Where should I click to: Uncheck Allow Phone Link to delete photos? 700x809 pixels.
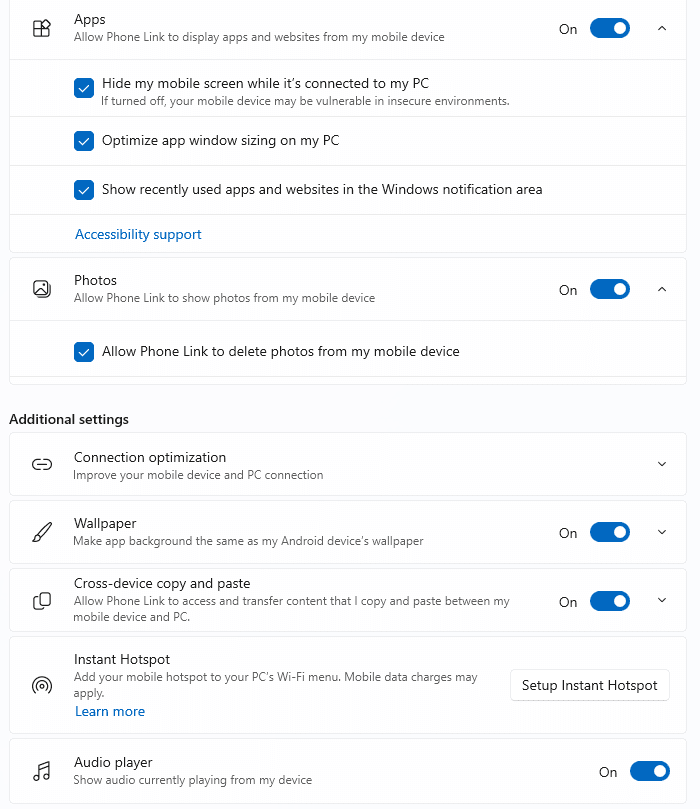coord(84,352)
